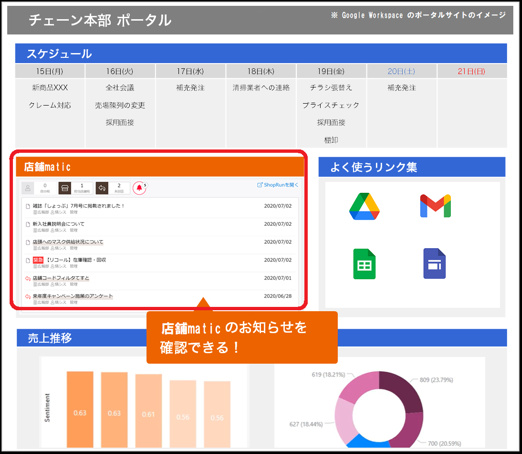This screenshot has height=454, width=522.
Task: Click the donut segment labeled 619 (18.21%)
Action: coord(360,387)
